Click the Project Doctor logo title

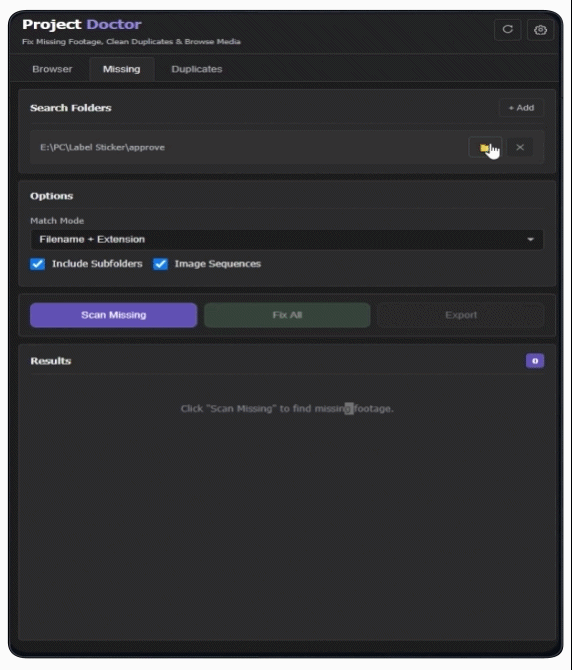coord(82,24)
